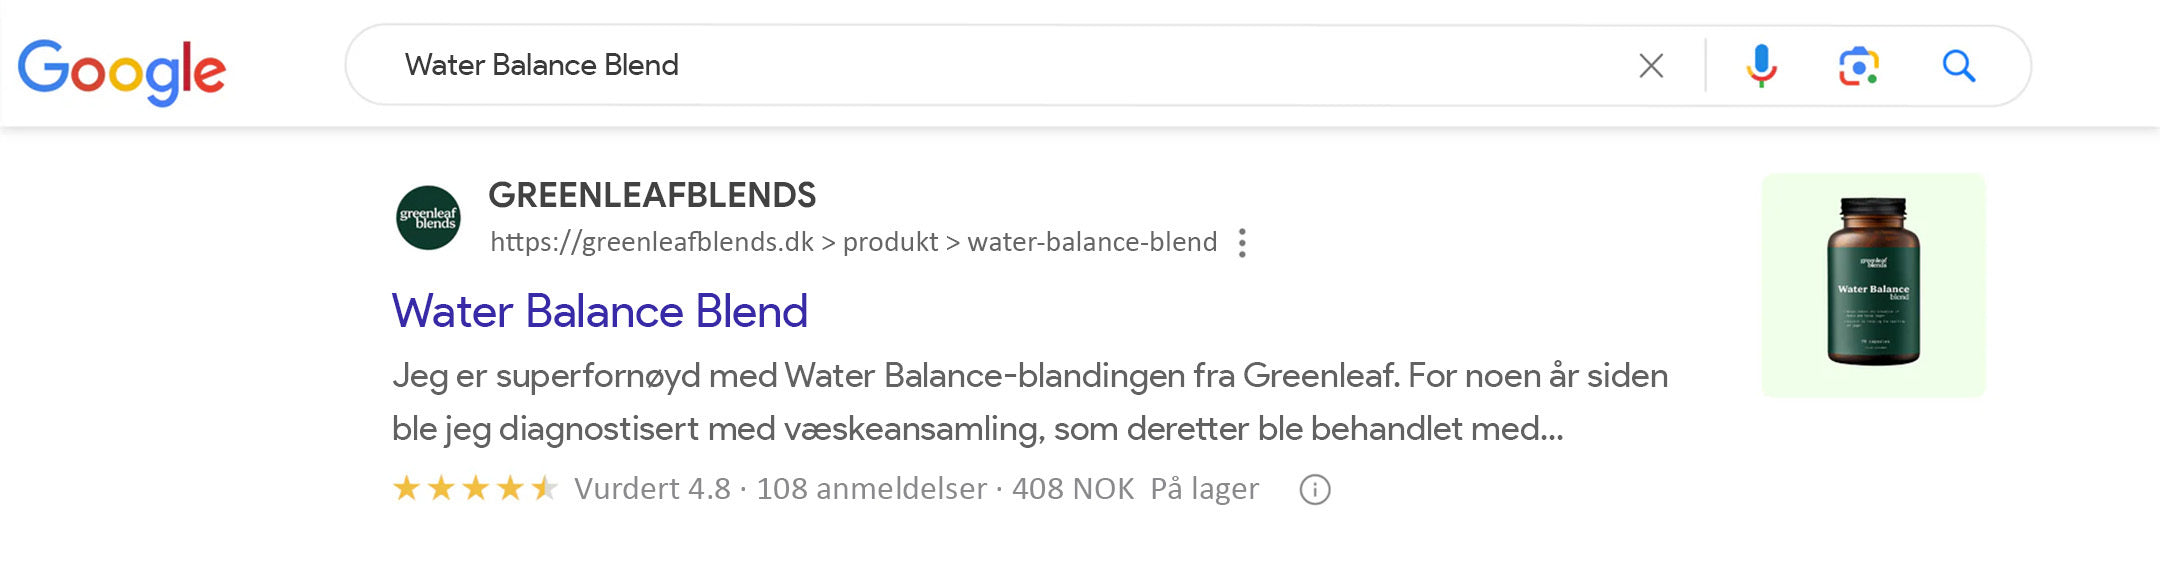Click the På lager stock label
This screenshot has height=586, width=2160.
coord(1204,489)
